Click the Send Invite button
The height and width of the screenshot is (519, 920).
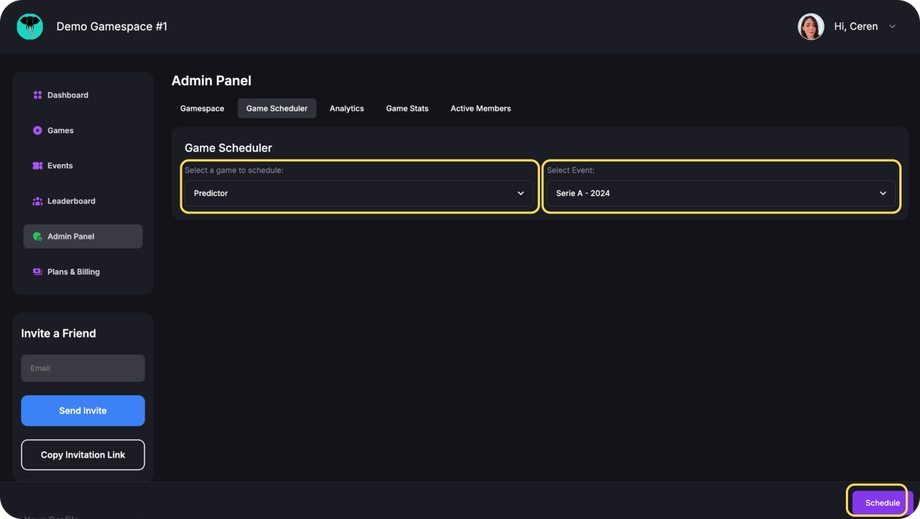pyautogui.click(x=83, y=411)
